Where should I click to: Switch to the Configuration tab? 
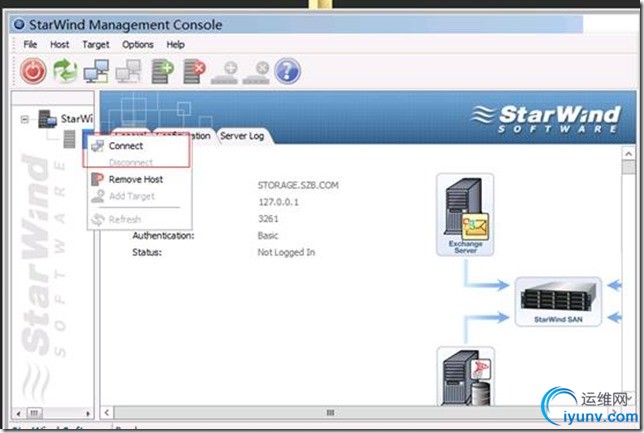coord(184,136)
